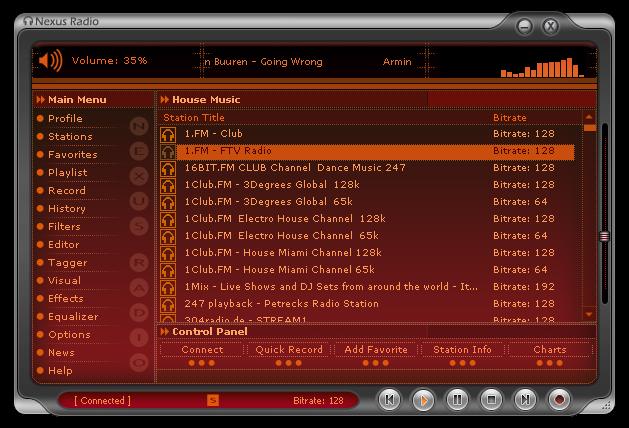Sort by Bitrate column header
Screen dimensions: 629x428
point(509,118)
